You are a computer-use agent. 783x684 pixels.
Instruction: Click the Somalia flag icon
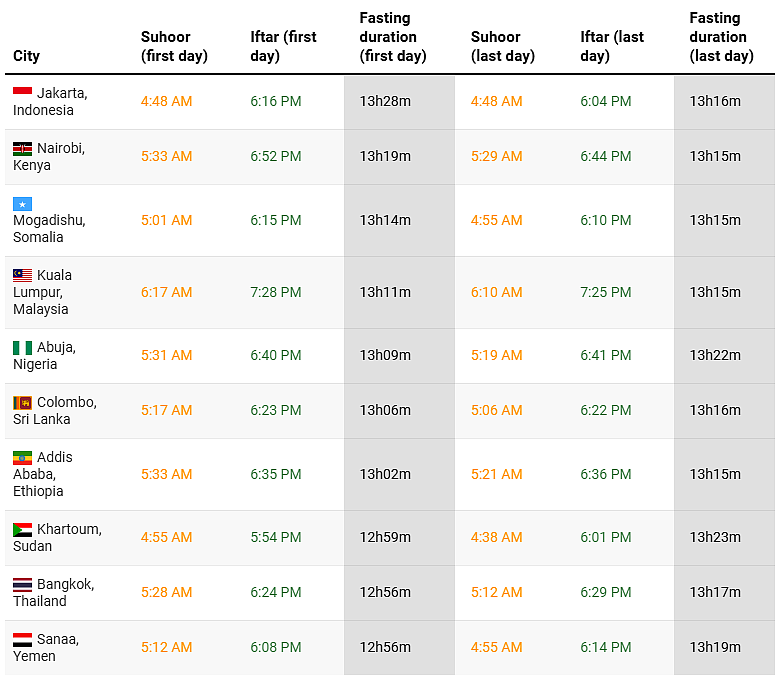22,203
